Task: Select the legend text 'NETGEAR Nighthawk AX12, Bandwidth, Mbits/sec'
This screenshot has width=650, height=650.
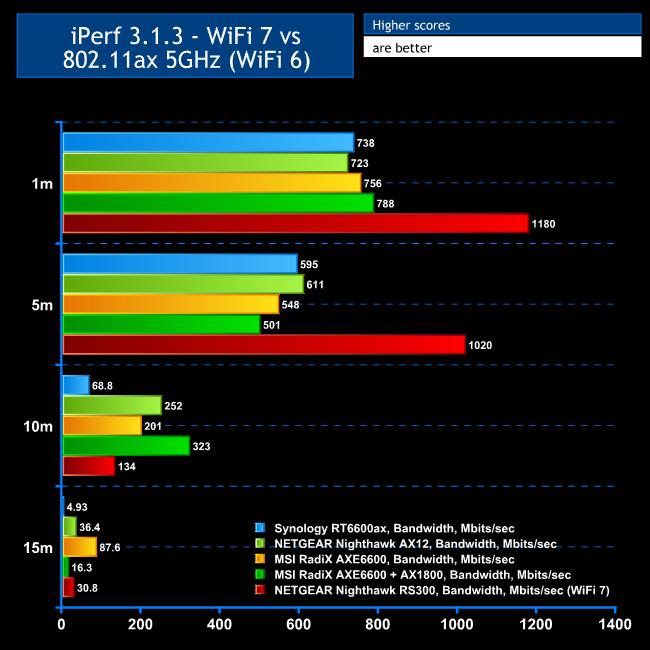Action: point(415,543)
